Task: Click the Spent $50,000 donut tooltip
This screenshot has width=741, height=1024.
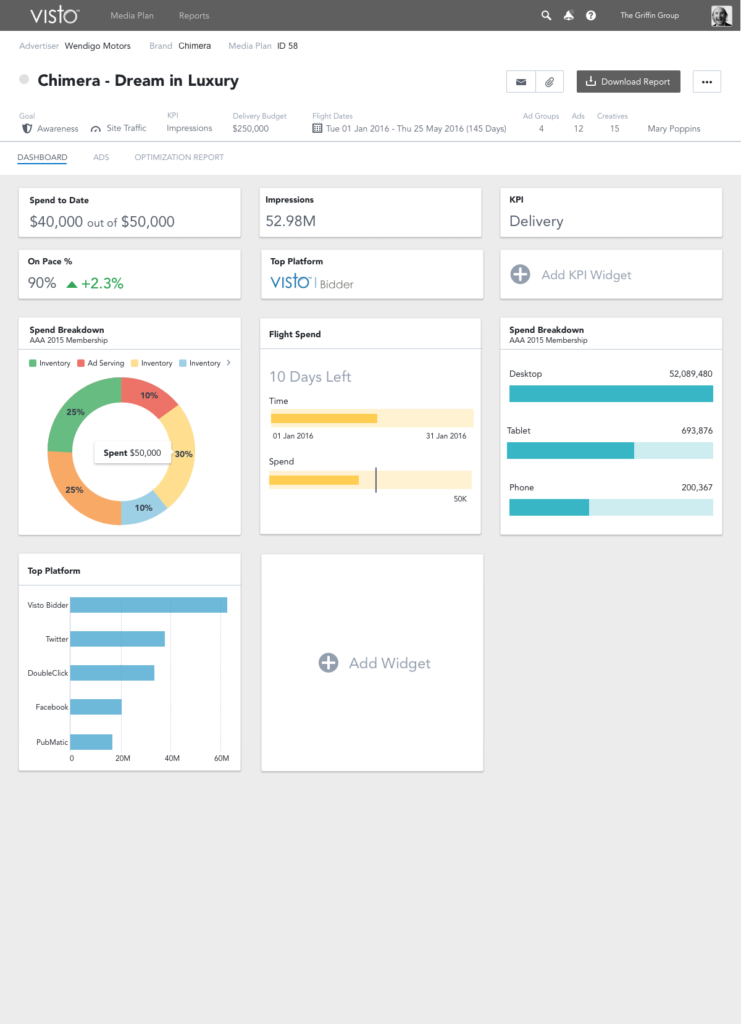Action: 133,453
